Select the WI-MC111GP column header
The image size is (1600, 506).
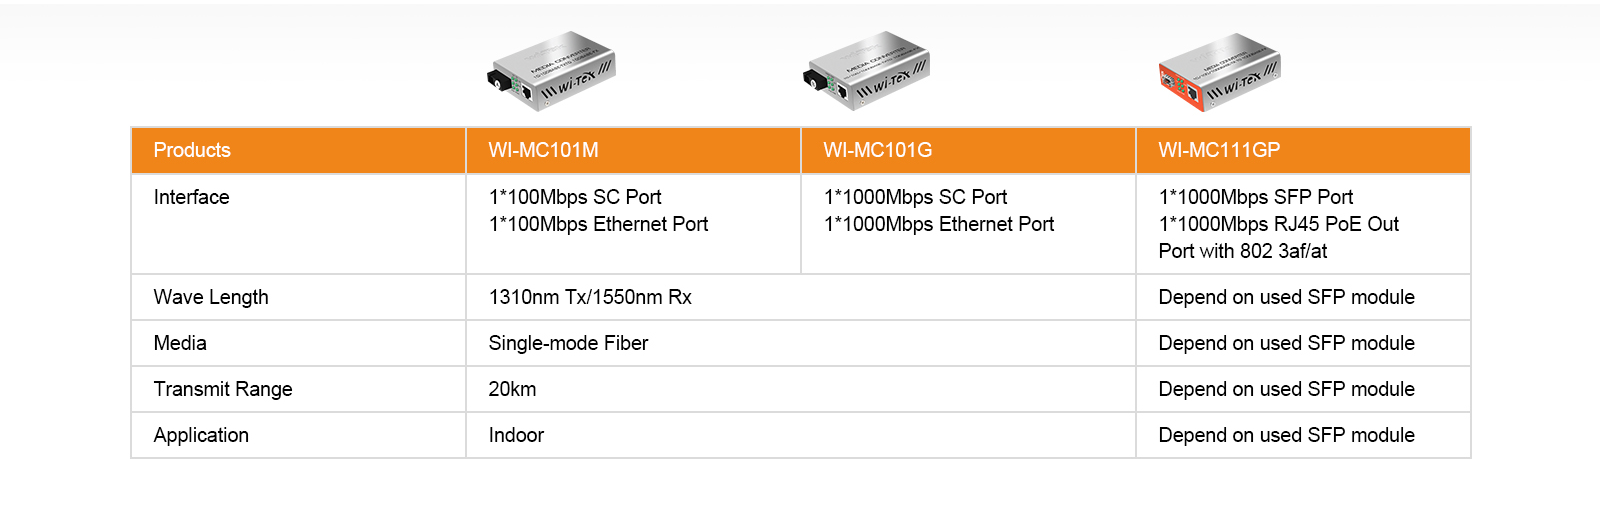point(1218,150)
